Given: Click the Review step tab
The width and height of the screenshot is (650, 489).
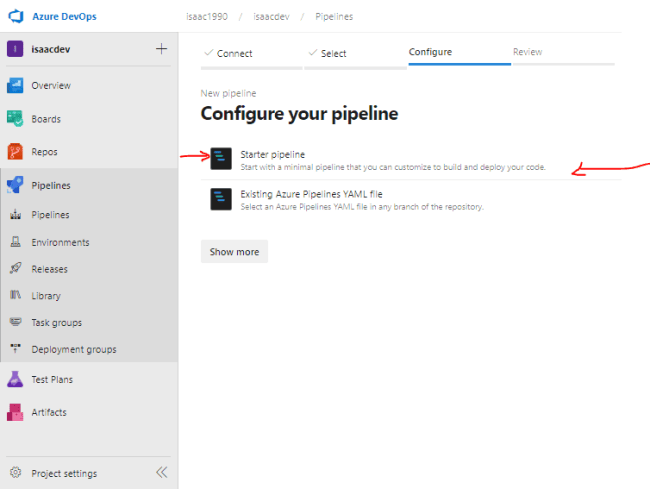Looking at the screenshot, I should (527, 52).
